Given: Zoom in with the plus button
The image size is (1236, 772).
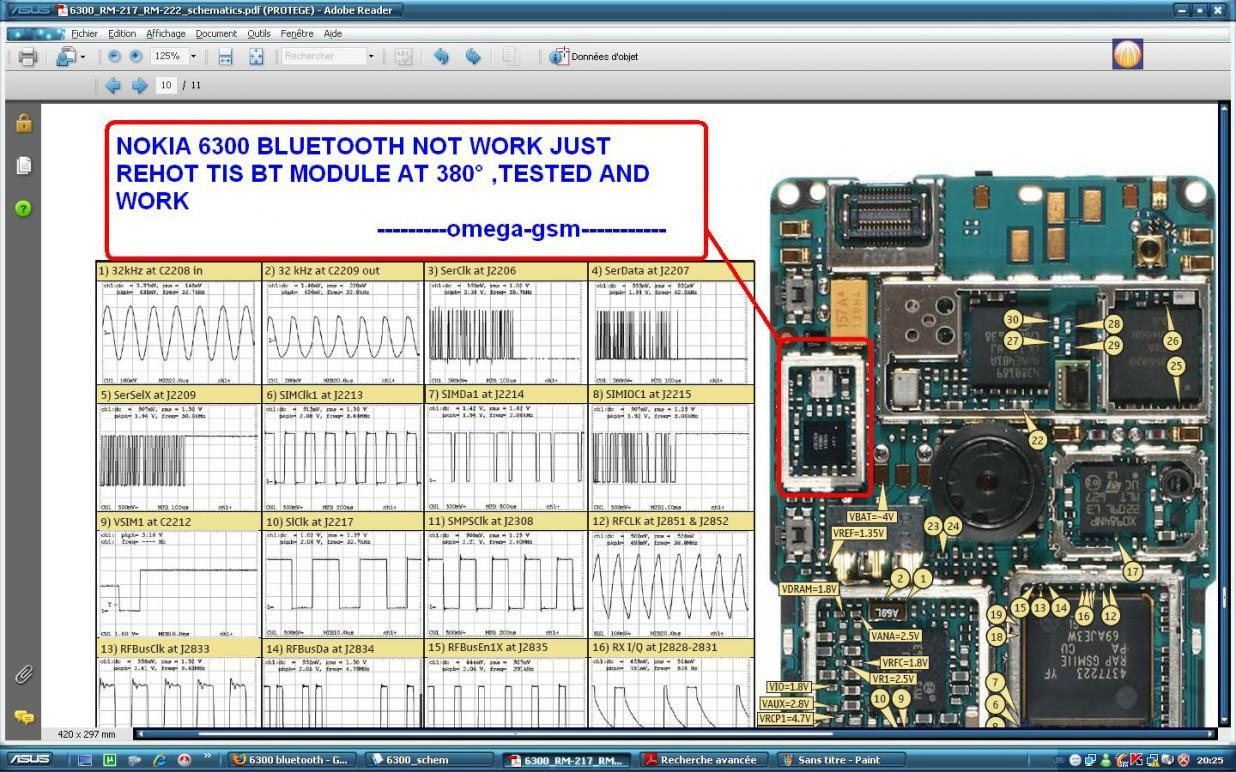Looking at the screenshot, I should click(x=136, y=57).
